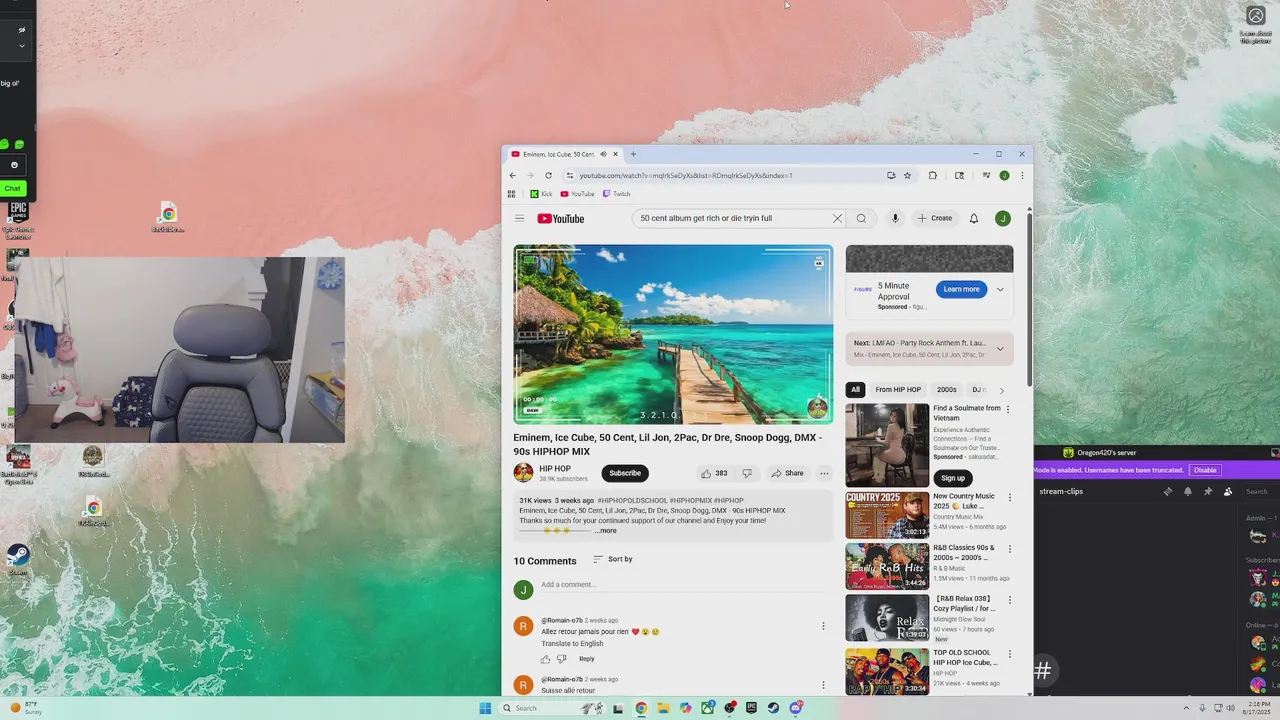Click the ad Learn more button

(961, 290)
